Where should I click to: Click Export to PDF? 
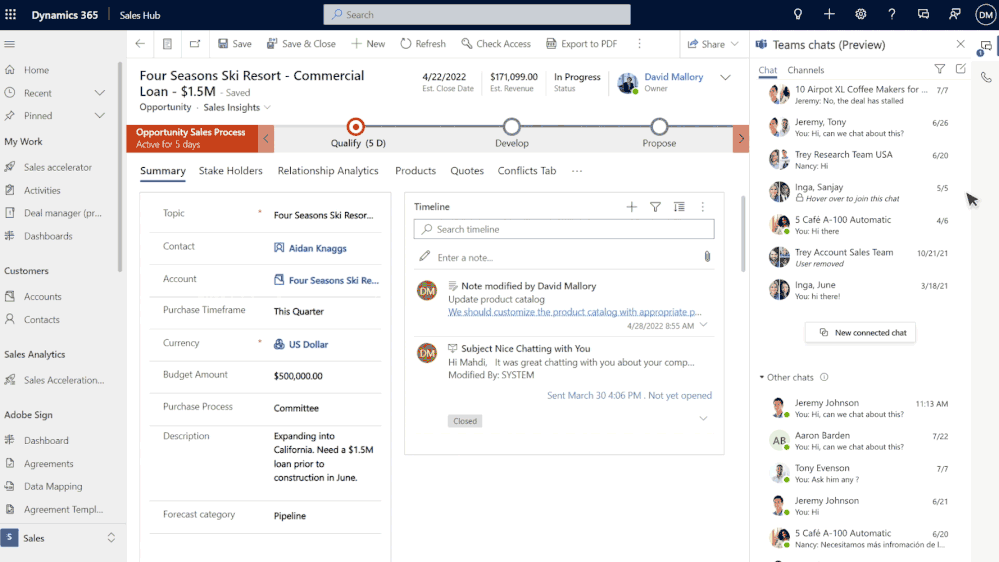582,43
